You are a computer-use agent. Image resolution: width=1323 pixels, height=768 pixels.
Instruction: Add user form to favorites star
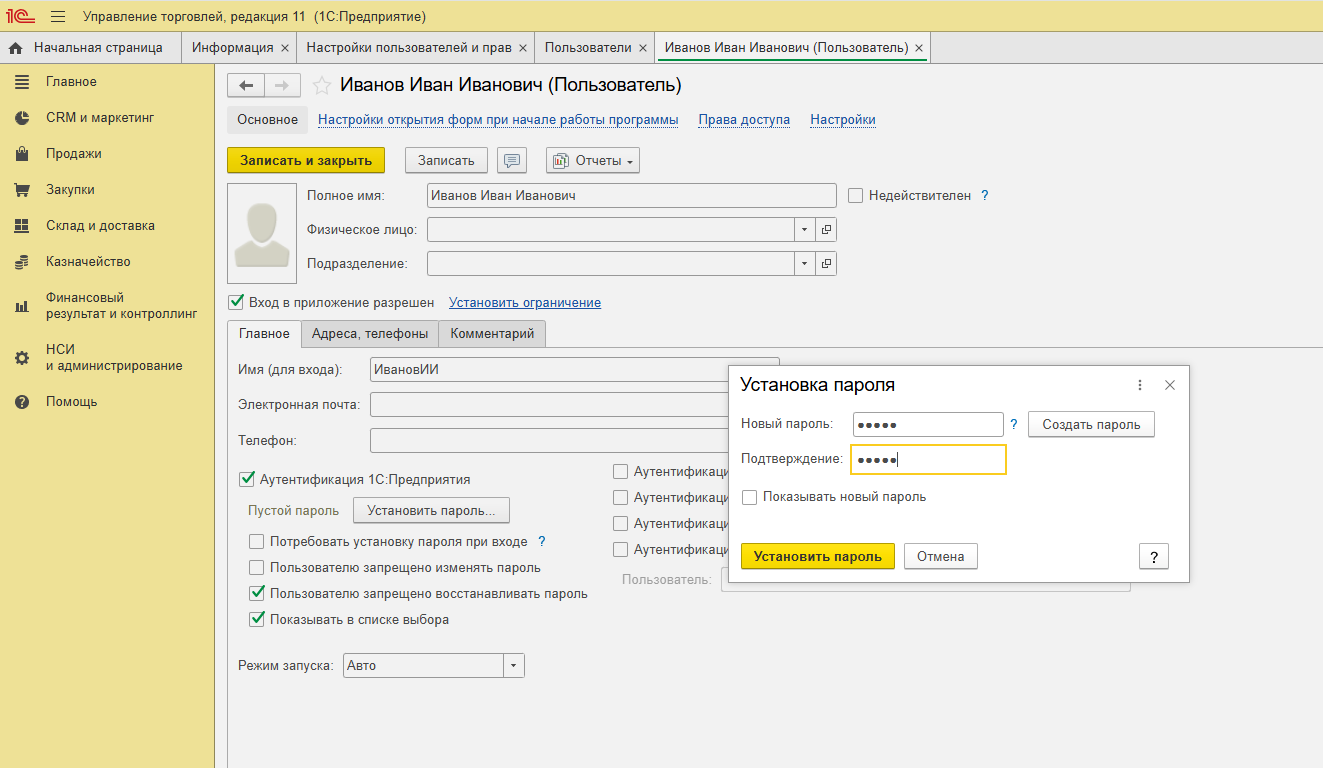click(x=322, y=86)
